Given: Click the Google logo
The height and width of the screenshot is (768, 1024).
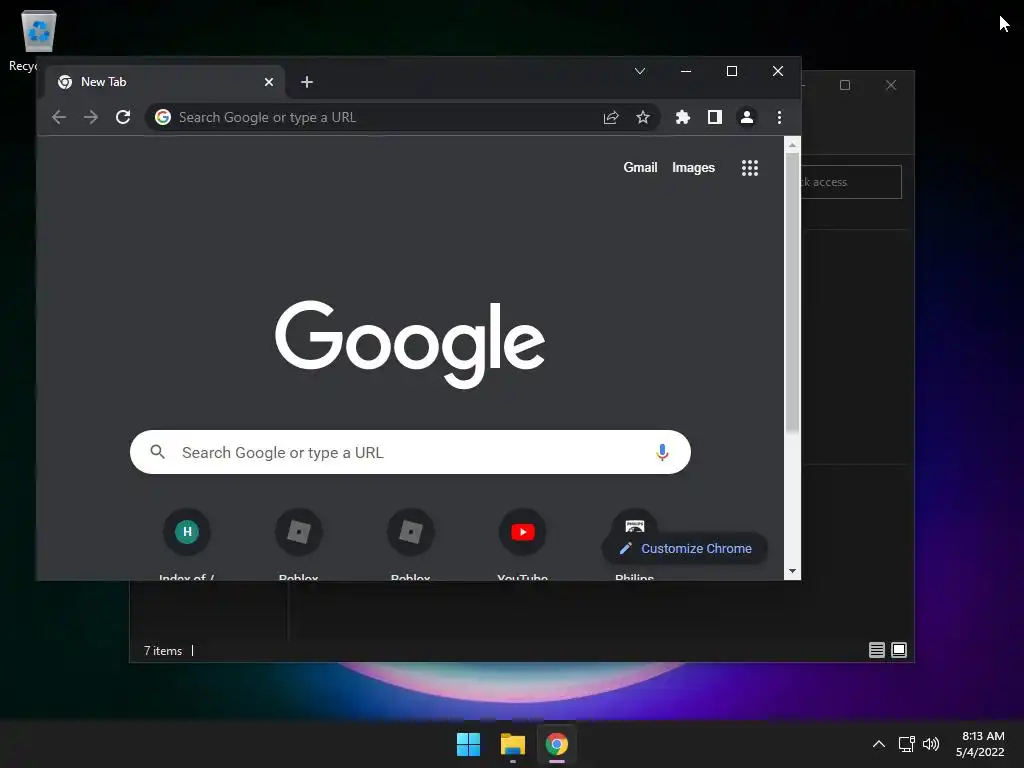Looking at the screenshot, I should [x=410, y=344].
